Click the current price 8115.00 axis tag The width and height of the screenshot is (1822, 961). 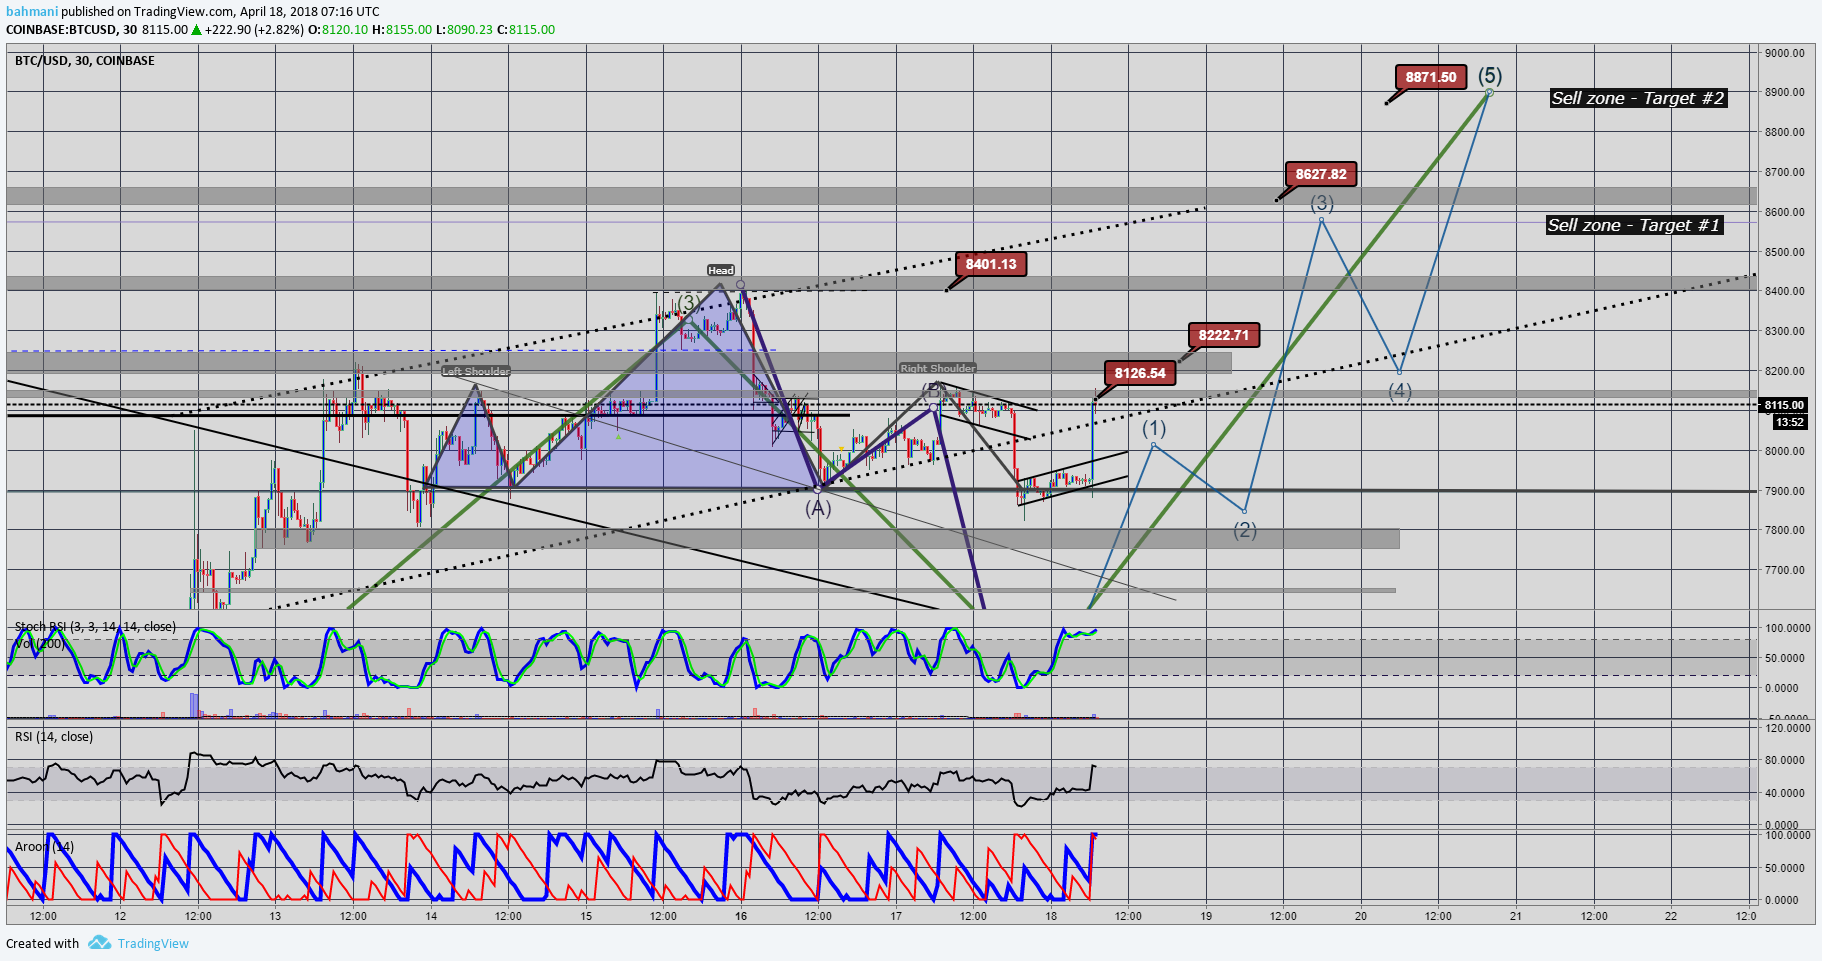pyautogui.click(x=1784, y=405)
